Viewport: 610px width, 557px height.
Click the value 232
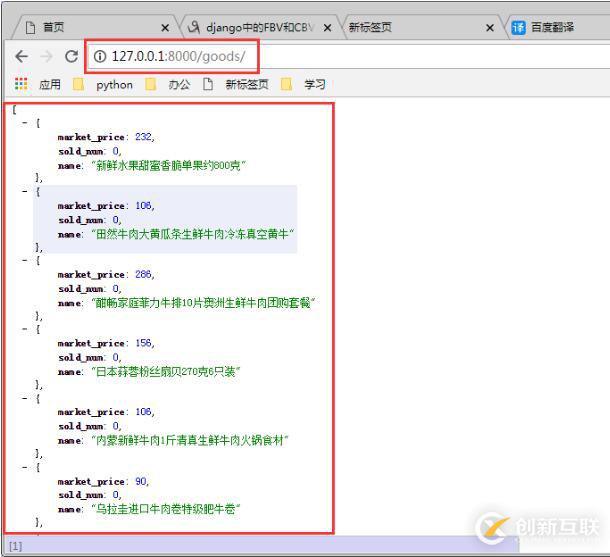pyautogui.click(x=143, y=137)
